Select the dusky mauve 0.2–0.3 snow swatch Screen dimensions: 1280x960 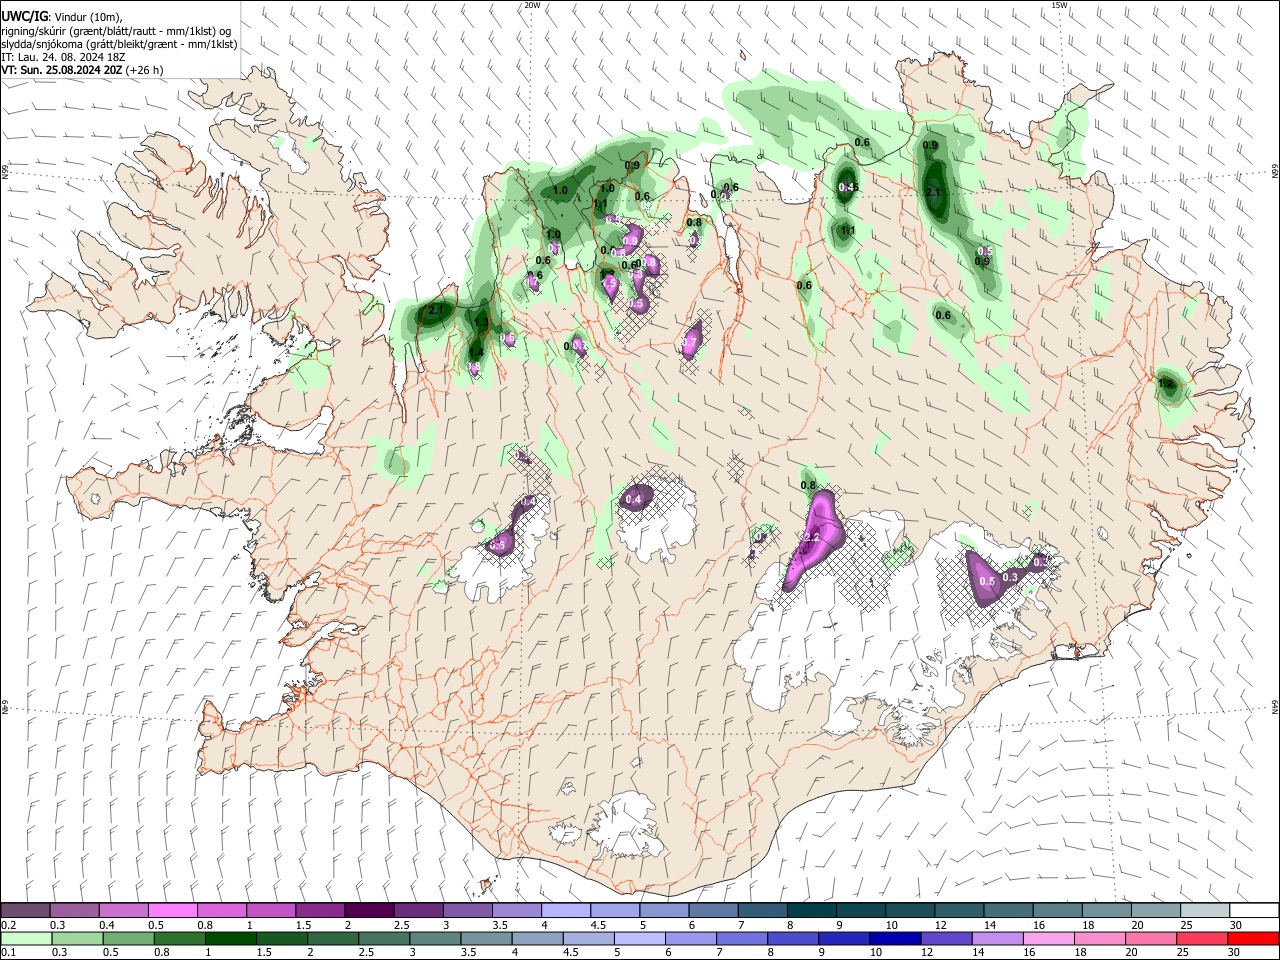(x=25, y=910)
